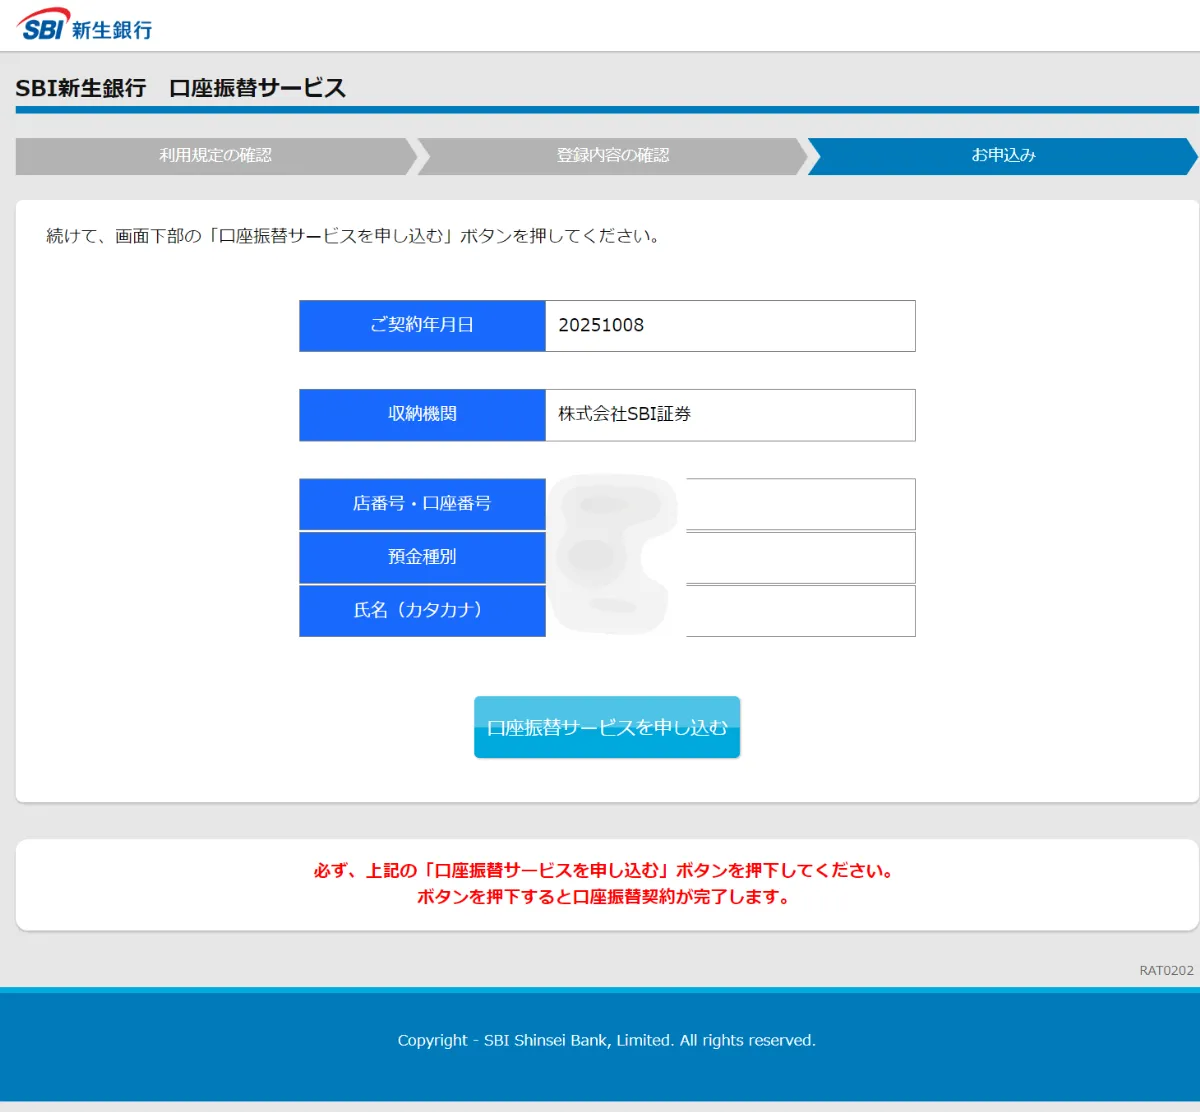This screenshot has width=1200, height=1112.
Task: Click the field beside 預金種別
Action: point(799,558)
